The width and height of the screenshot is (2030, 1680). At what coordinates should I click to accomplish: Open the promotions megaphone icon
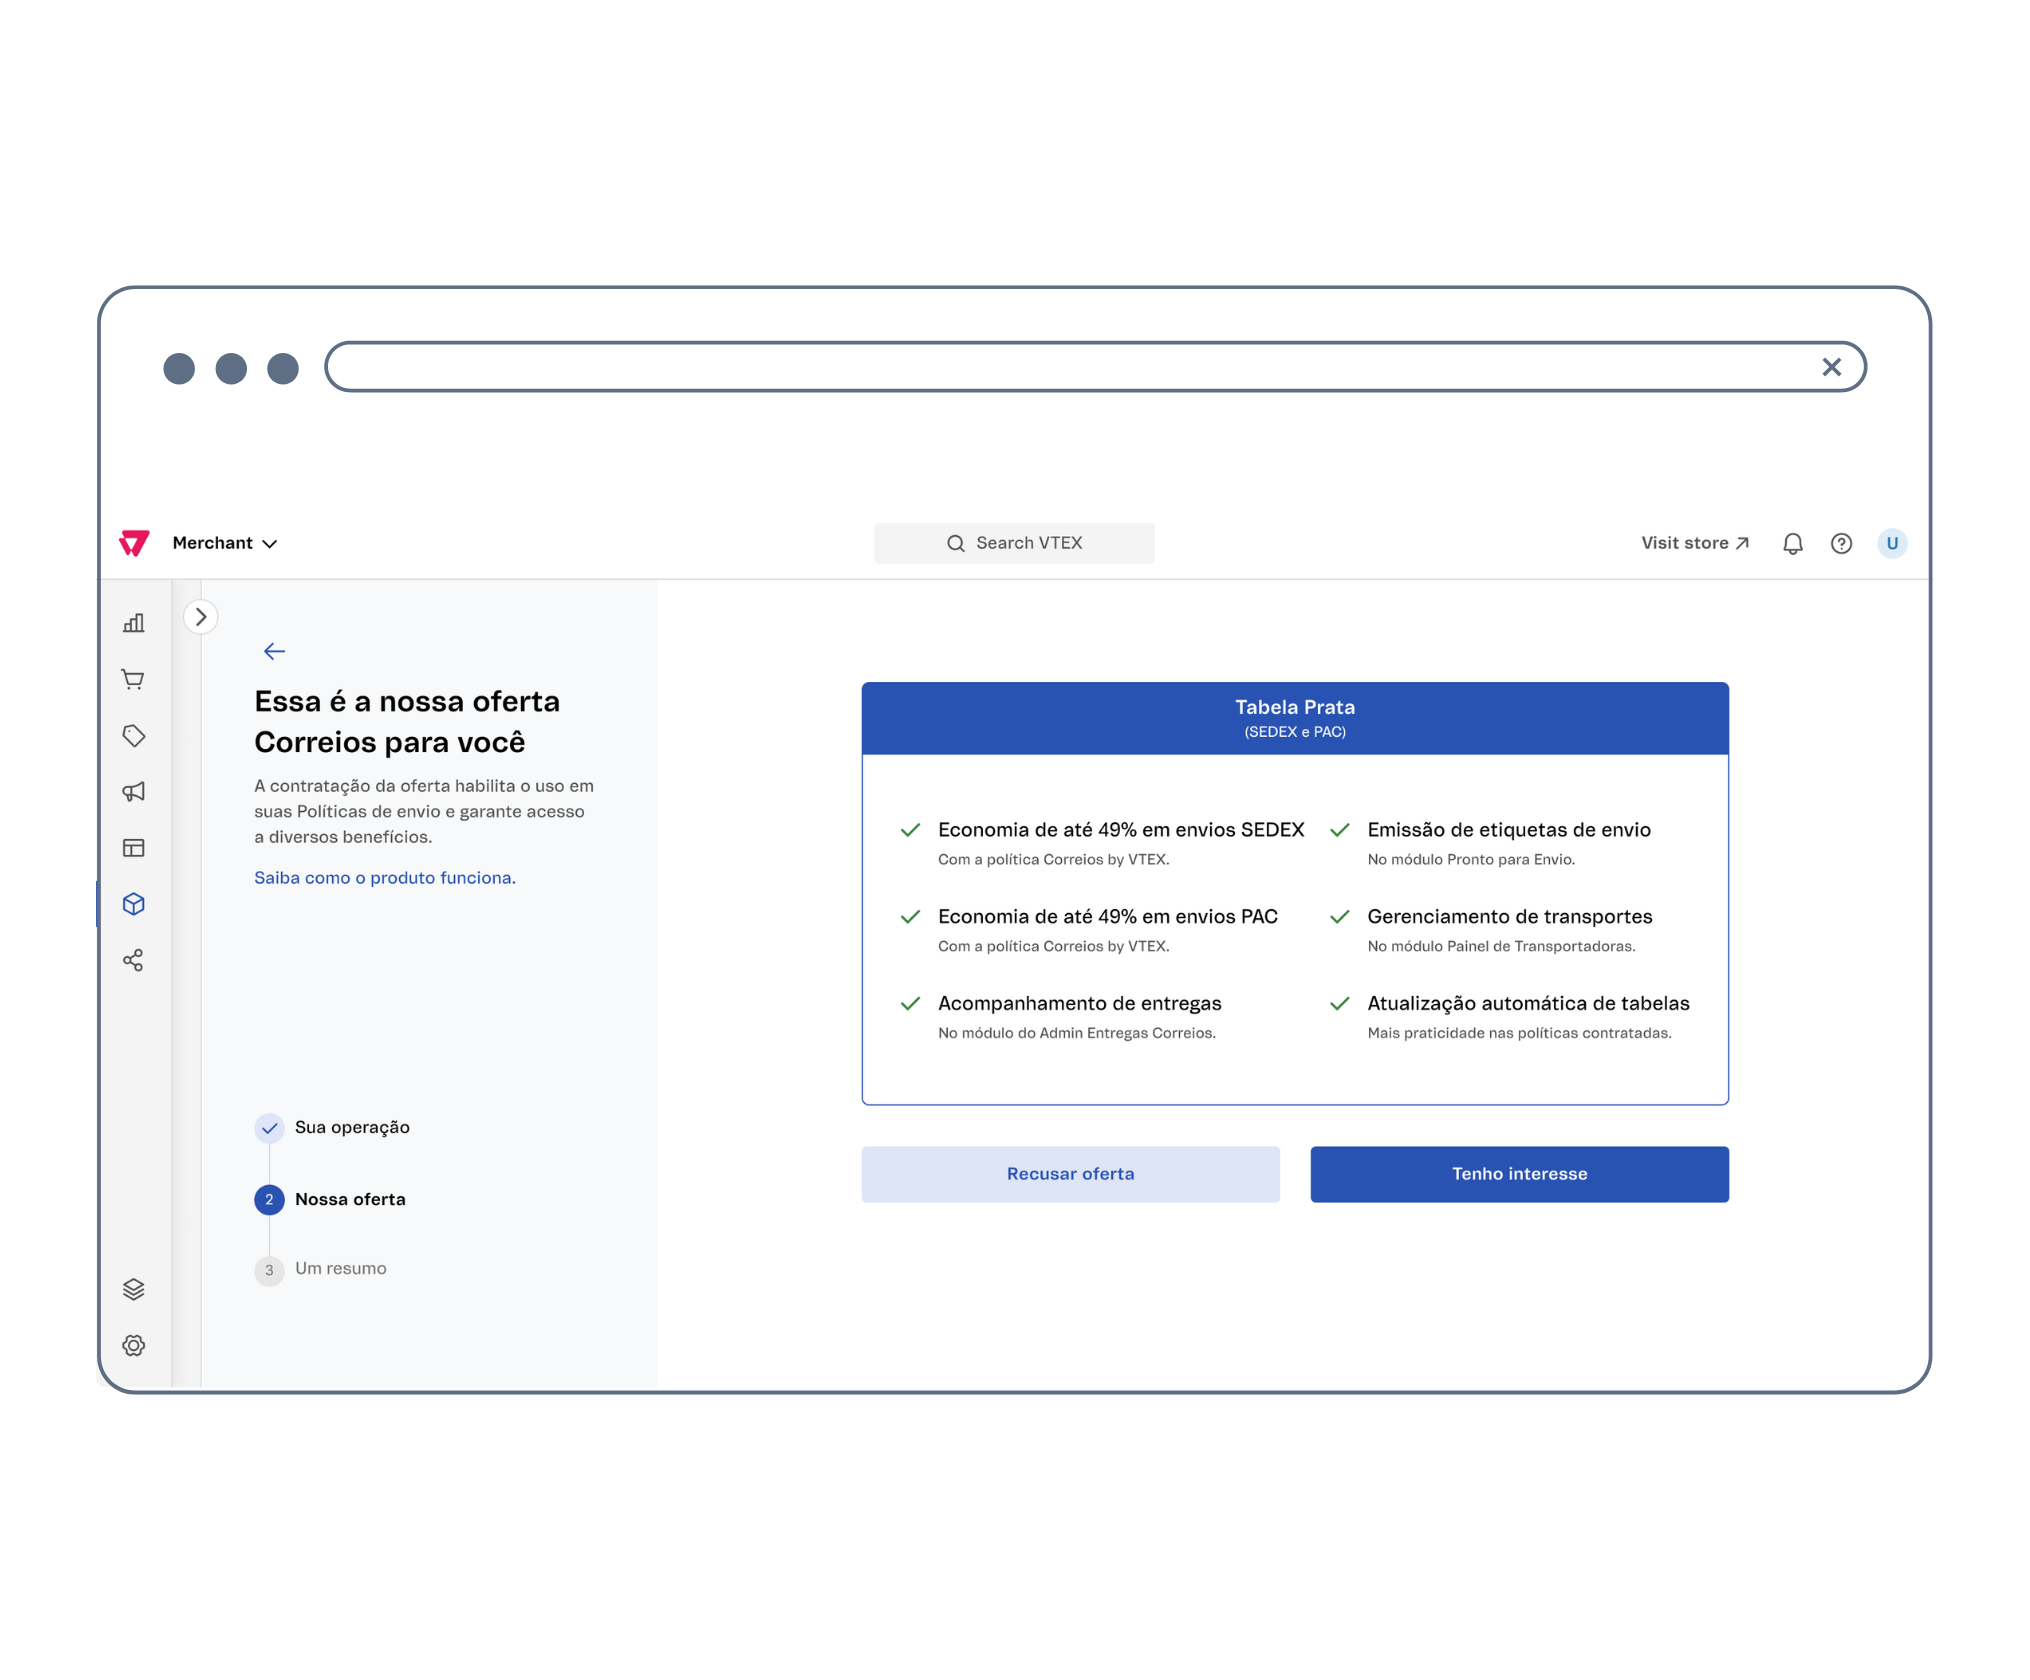click(x=134, y=792)
